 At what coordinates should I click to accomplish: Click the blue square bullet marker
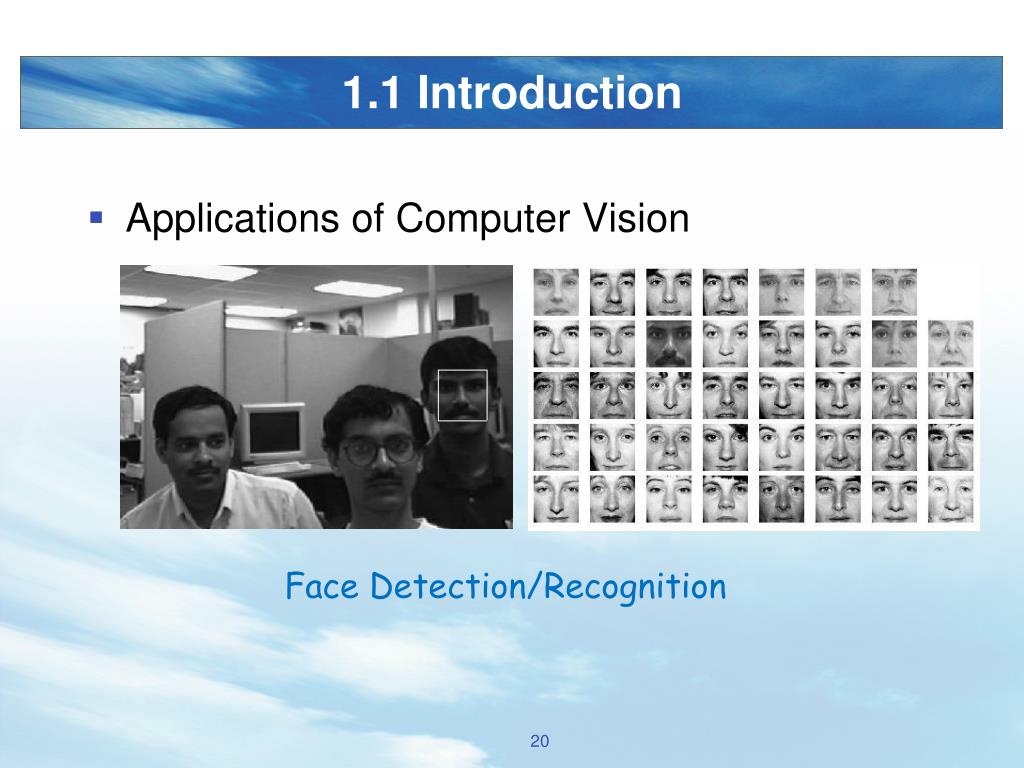[96, 217]
